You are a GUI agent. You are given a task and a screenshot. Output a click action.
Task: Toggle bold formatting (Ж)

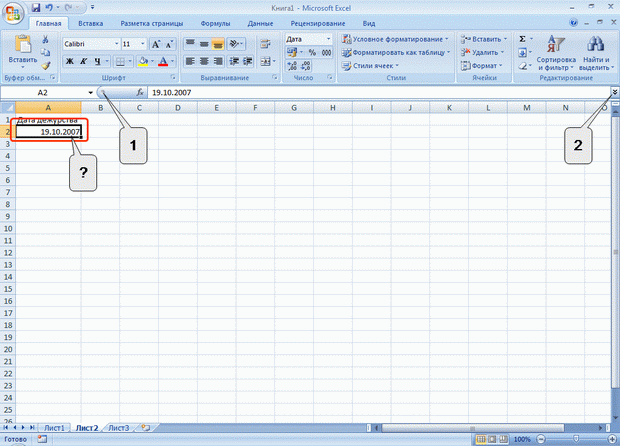(x=70, y=61)
